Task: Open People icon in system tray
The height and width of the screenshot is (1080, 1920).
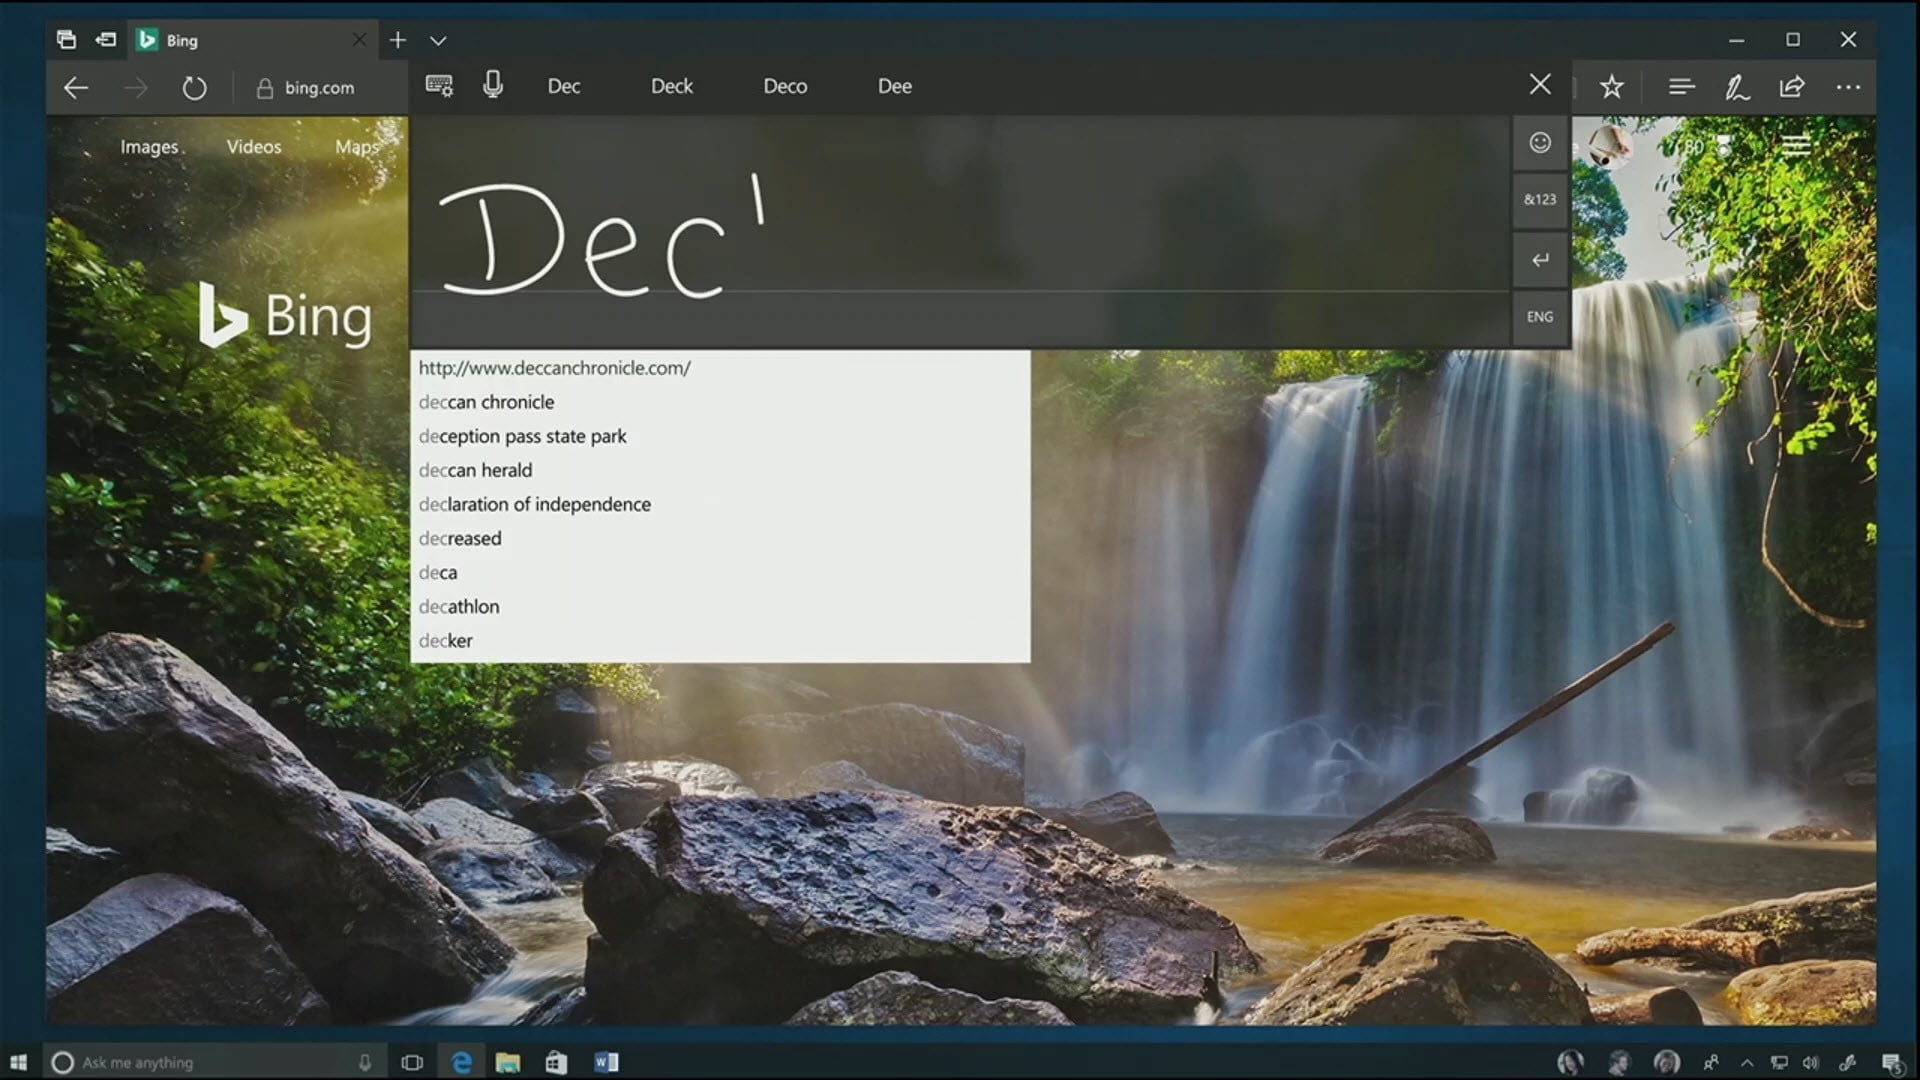Action: (1711, 1063)
